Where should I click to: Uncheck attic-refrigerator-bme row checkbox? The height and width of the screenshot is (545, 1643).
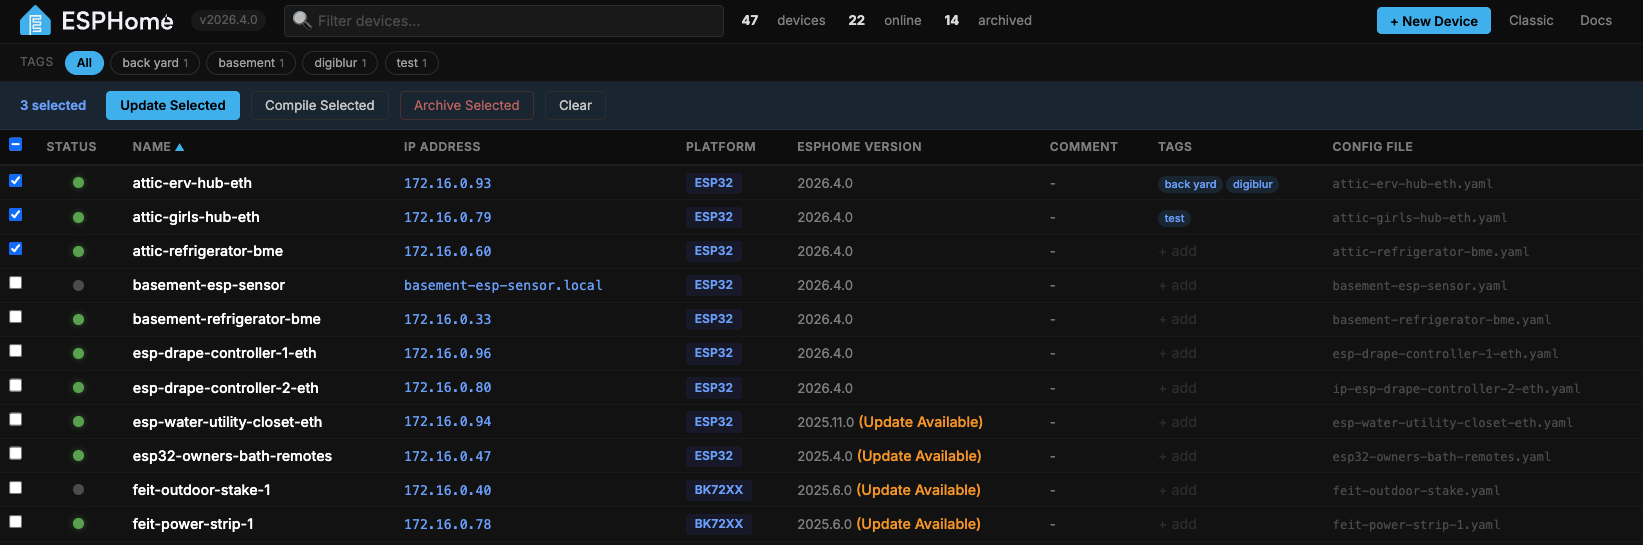15,249
